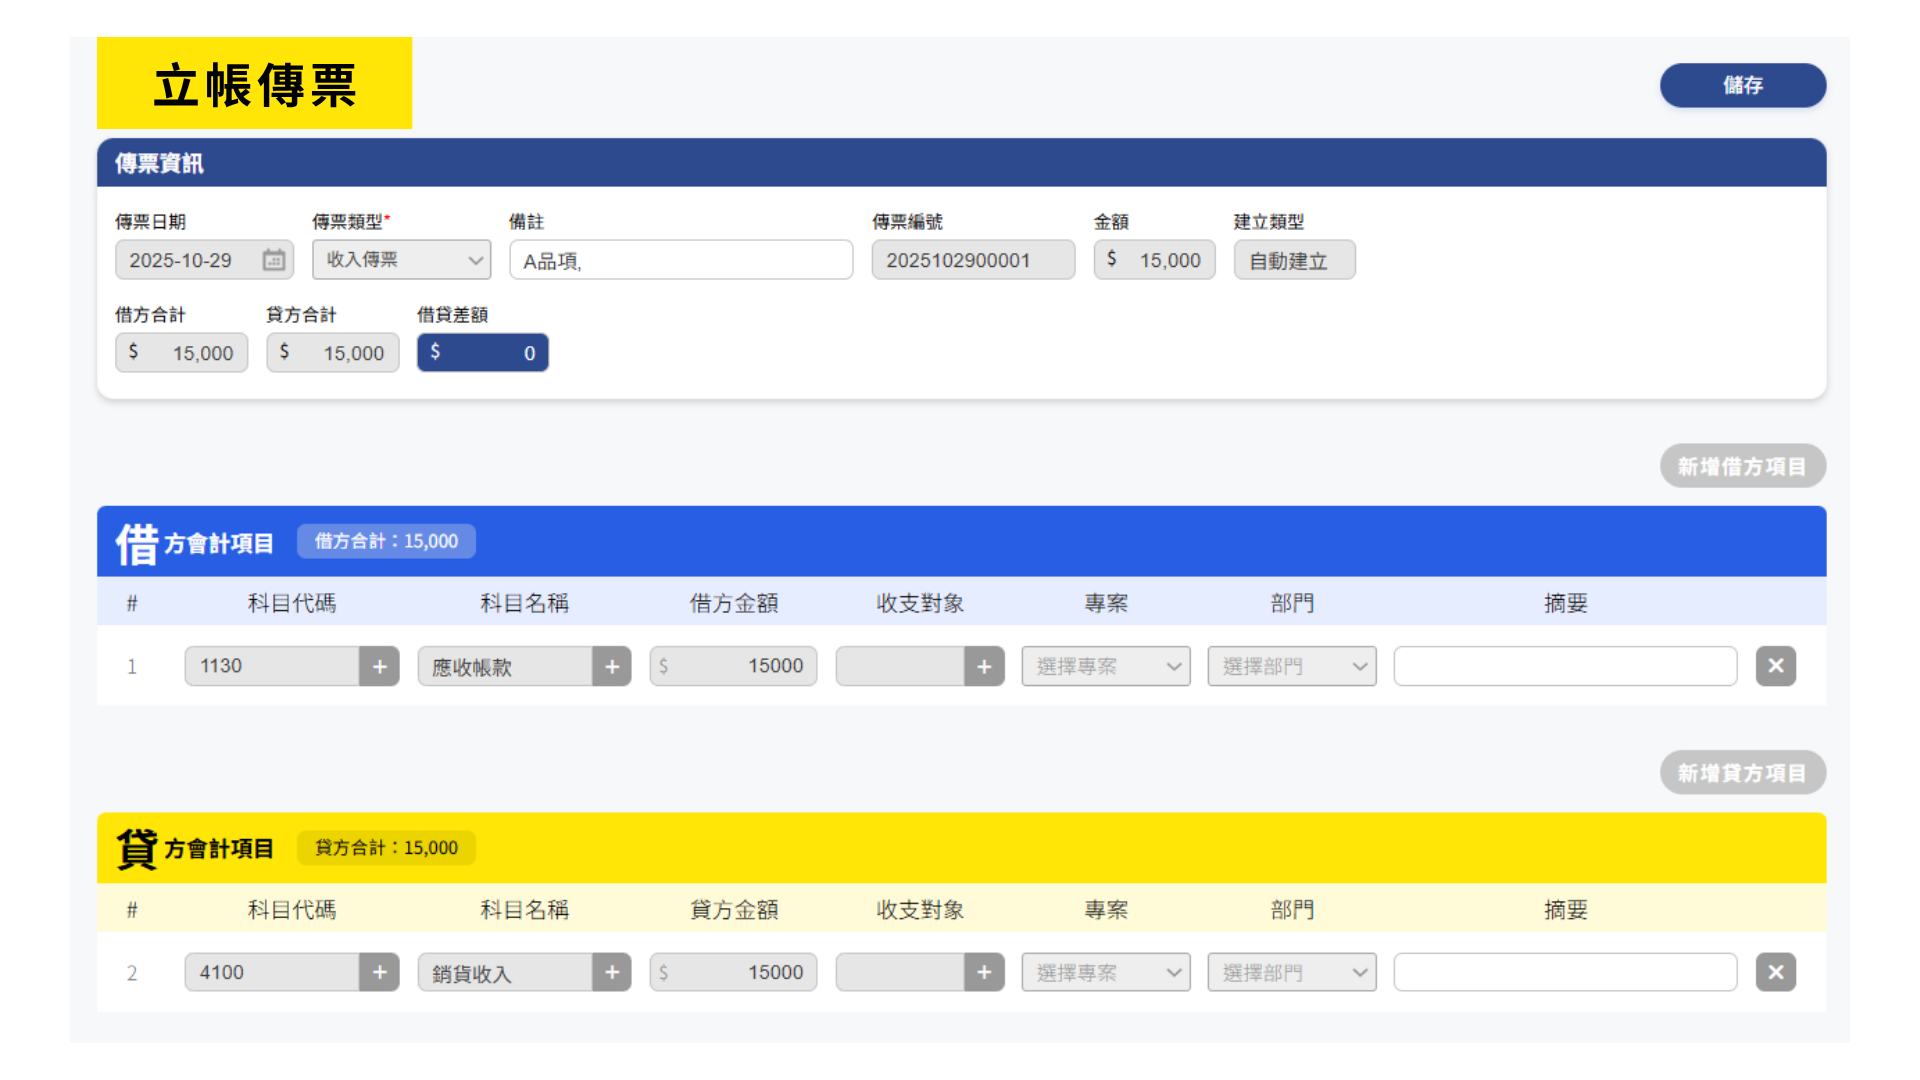Delete credit row 2 with X icon
1920x1080 pixels.
(1775, 972)
